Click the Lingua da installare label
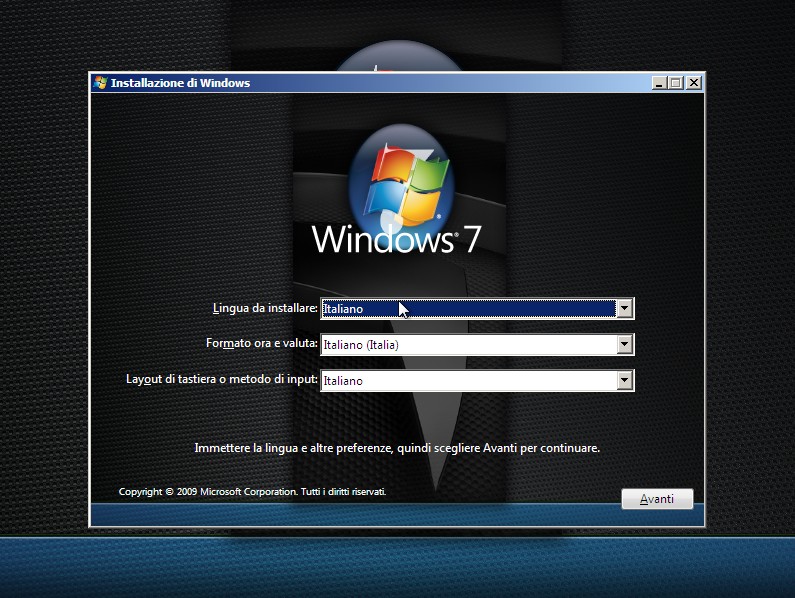 (265, 308)
